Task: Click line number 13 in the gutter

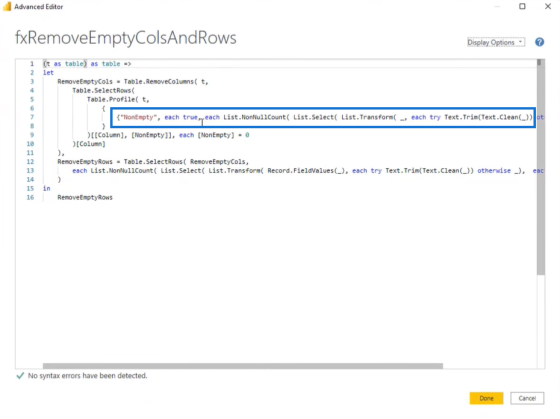Action: [x=30, y=171]
